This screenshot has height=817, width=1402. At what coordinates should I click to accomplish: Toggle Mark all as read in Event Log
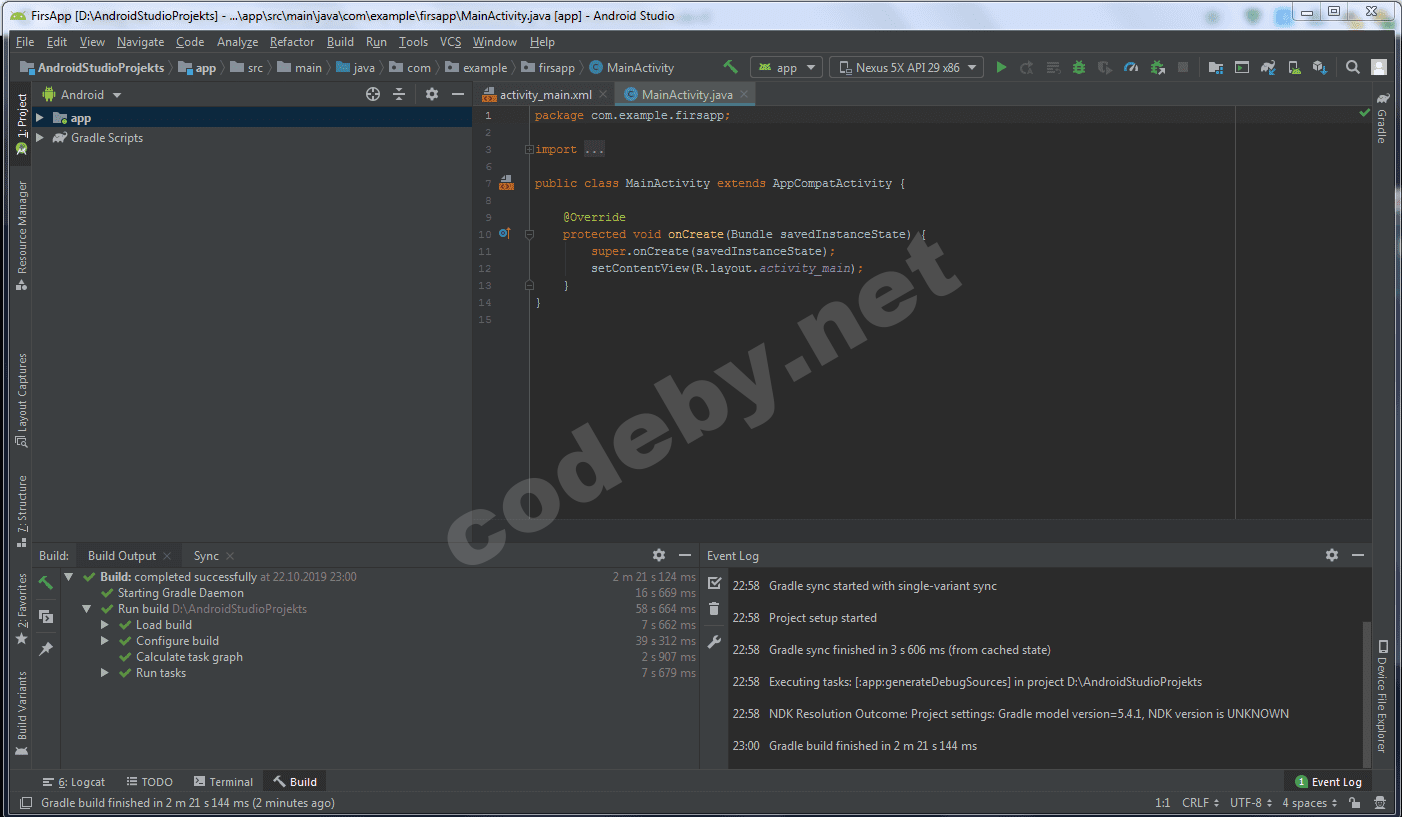click(x=714, y=583)
